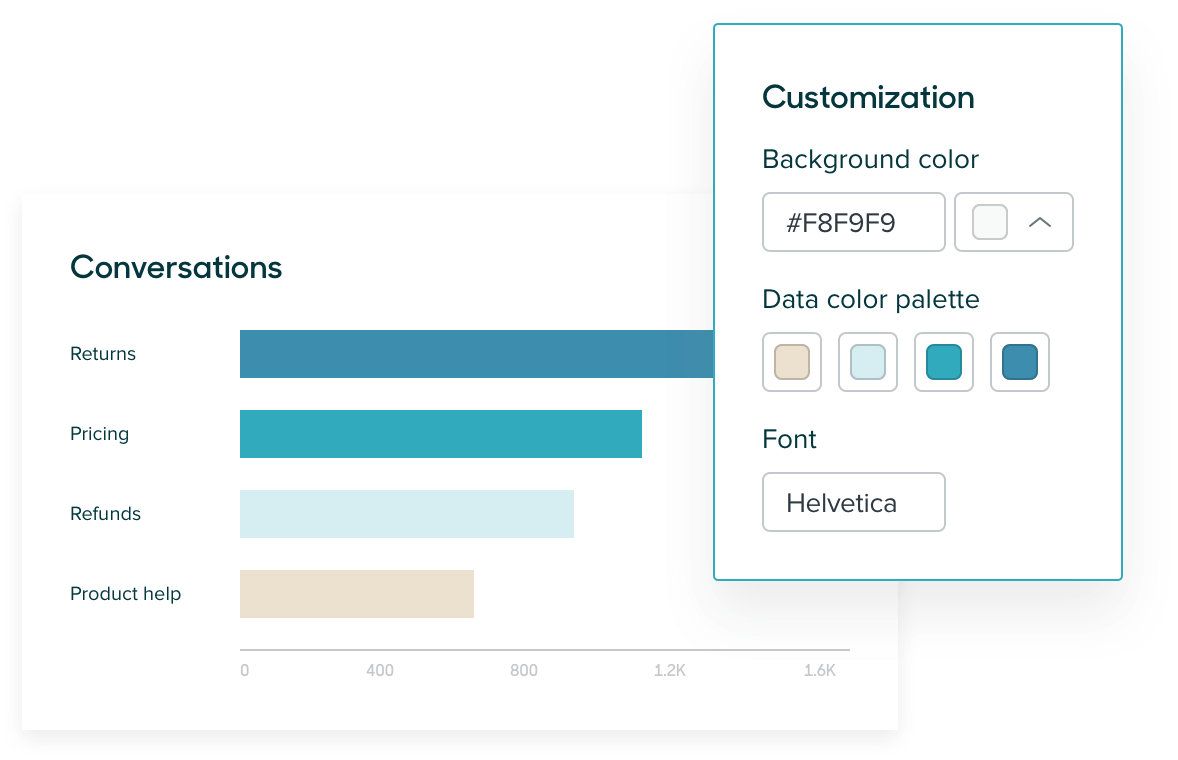This screenshot has height=760, width=1178.
Task: Click the 1.2K axis tick label
Action: click(669, 670)
